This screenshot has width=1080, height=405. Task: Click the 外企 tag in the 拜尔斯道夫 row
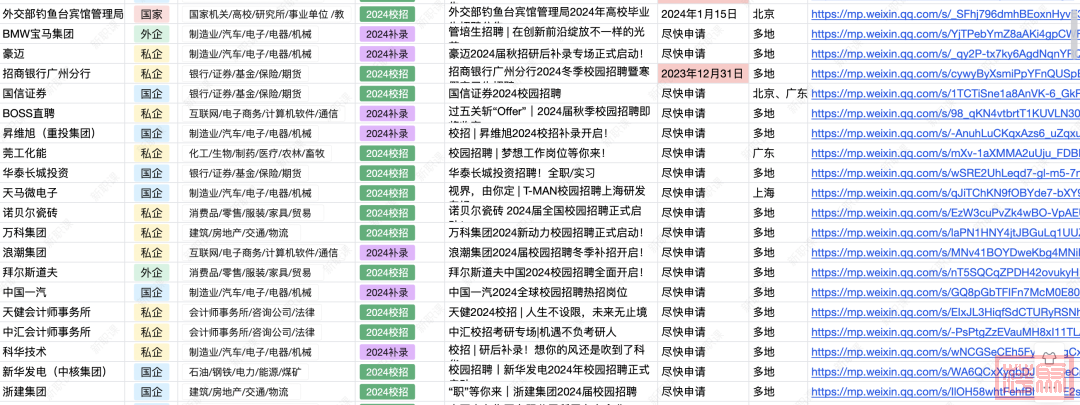point(152,273)
